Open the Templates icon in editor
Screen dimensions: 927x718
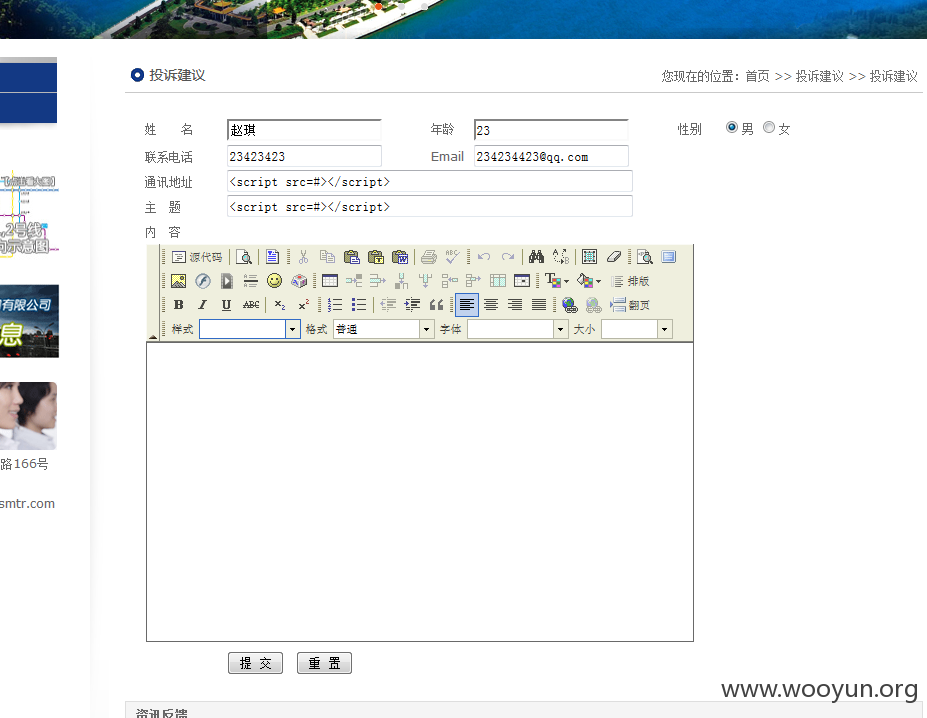click(x=272, y=257)
